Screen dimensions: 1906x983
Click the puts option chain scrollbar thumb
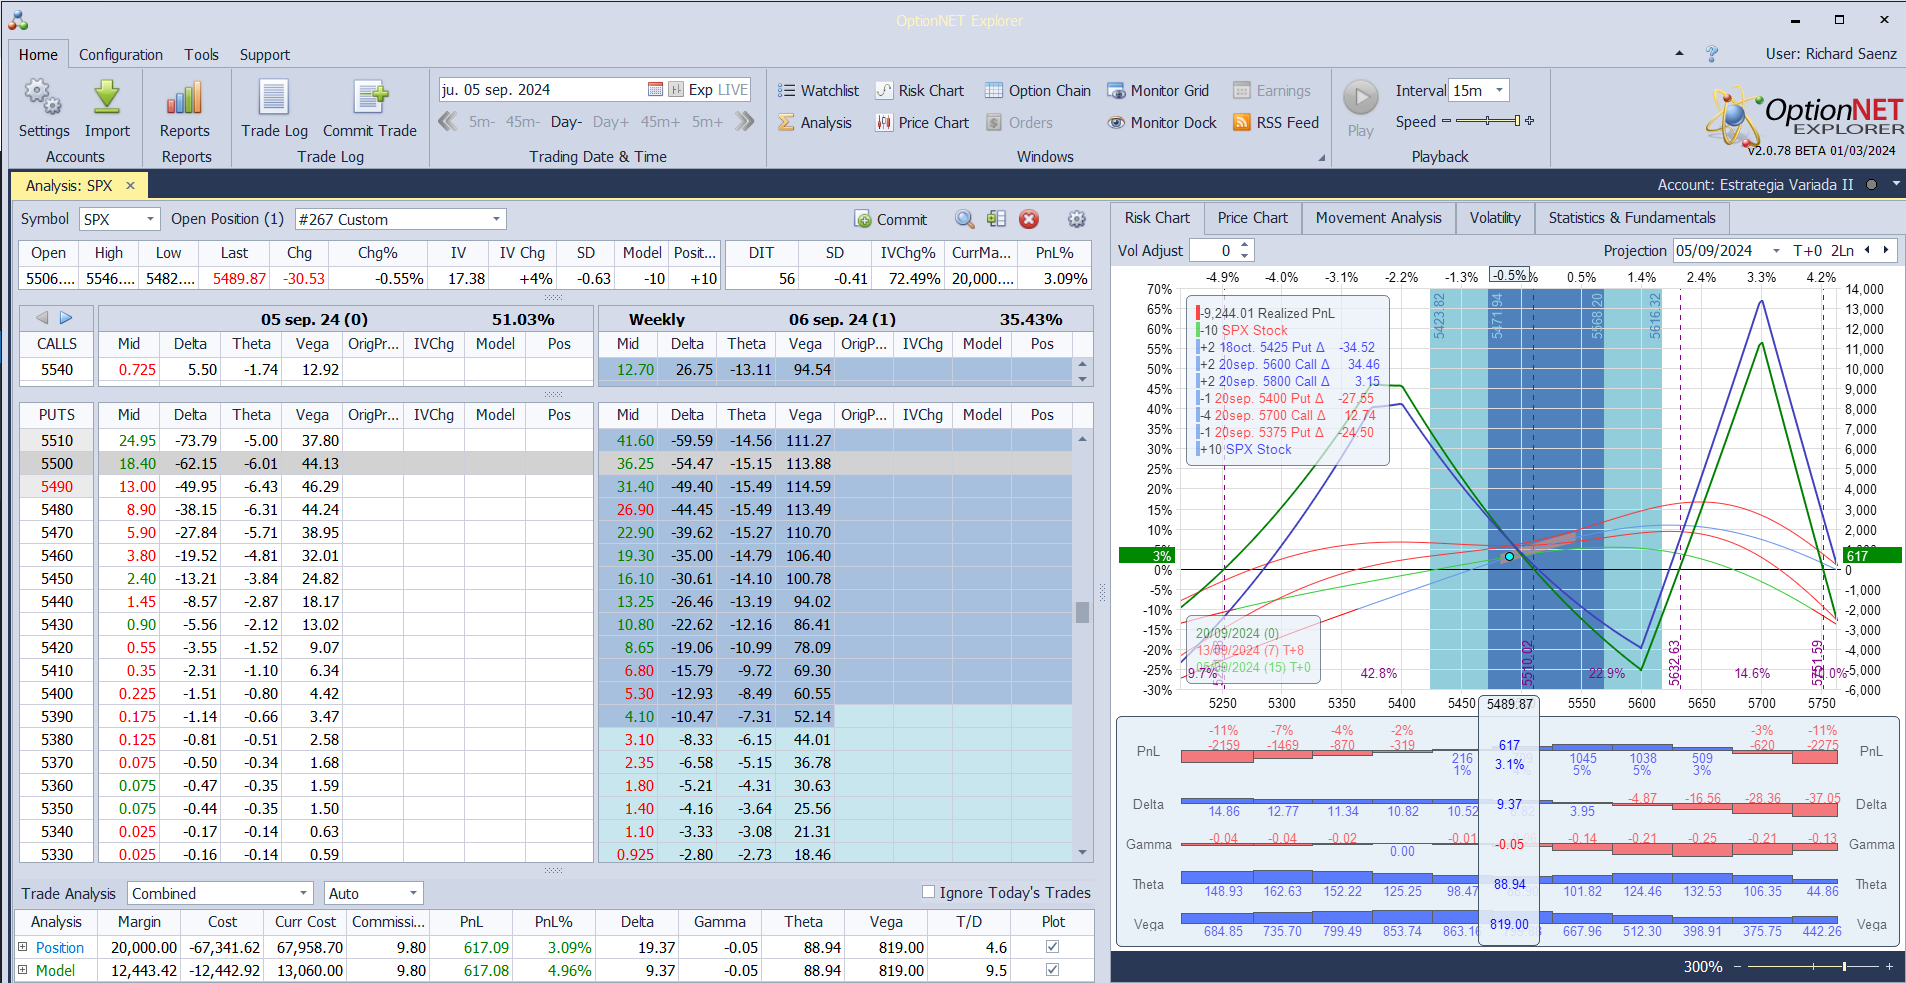[x=1082, y=612]
